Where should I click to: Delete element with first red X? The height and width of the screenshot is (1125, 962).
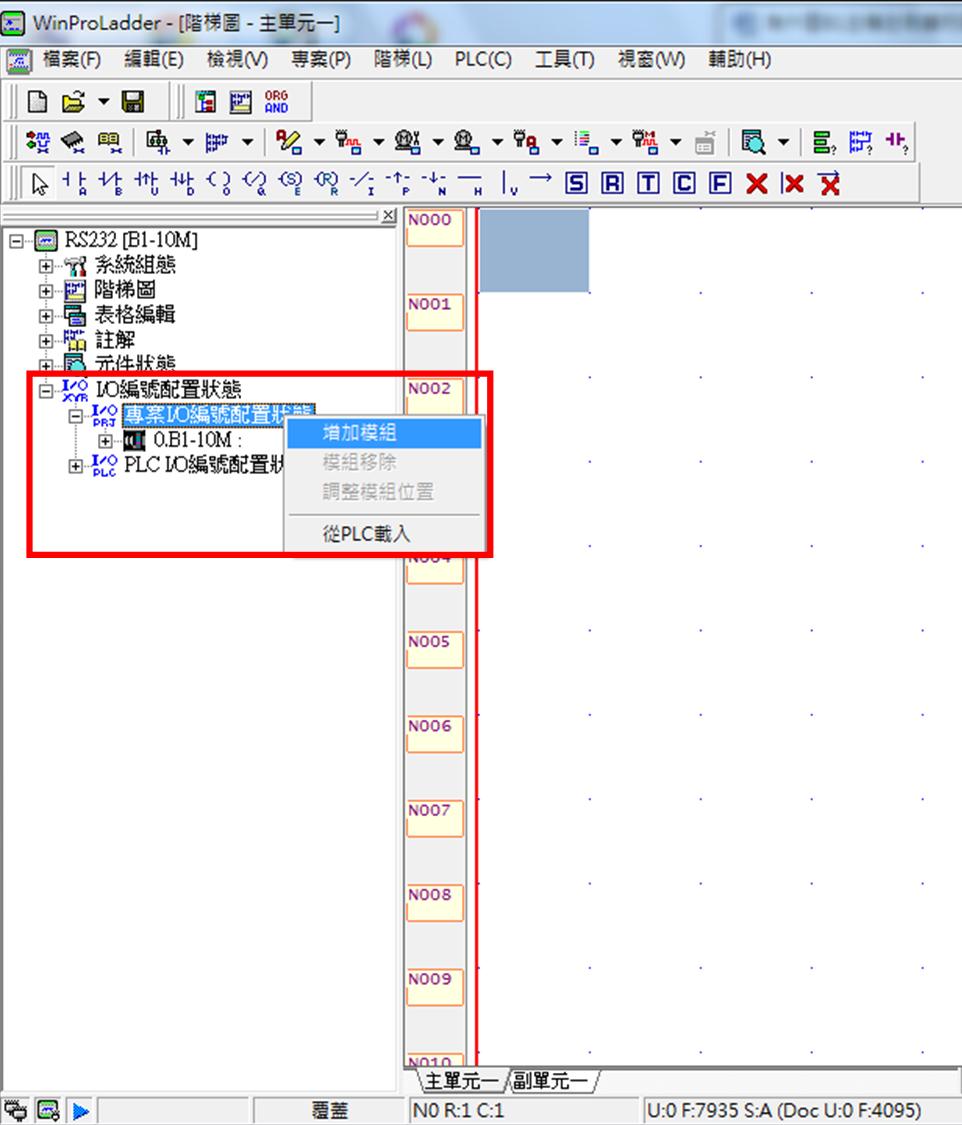click(757, 184)
